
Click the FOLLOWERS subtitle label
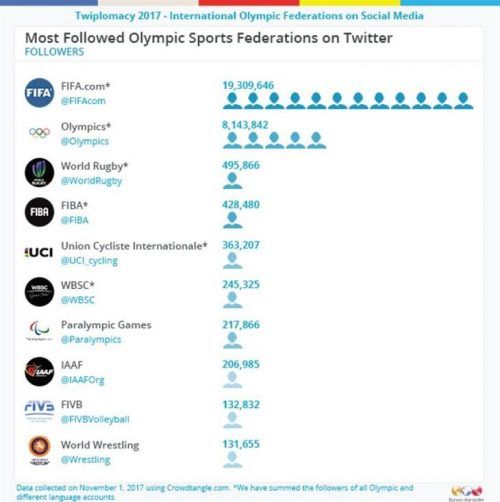pyautogui.click(x=54, y=52)
